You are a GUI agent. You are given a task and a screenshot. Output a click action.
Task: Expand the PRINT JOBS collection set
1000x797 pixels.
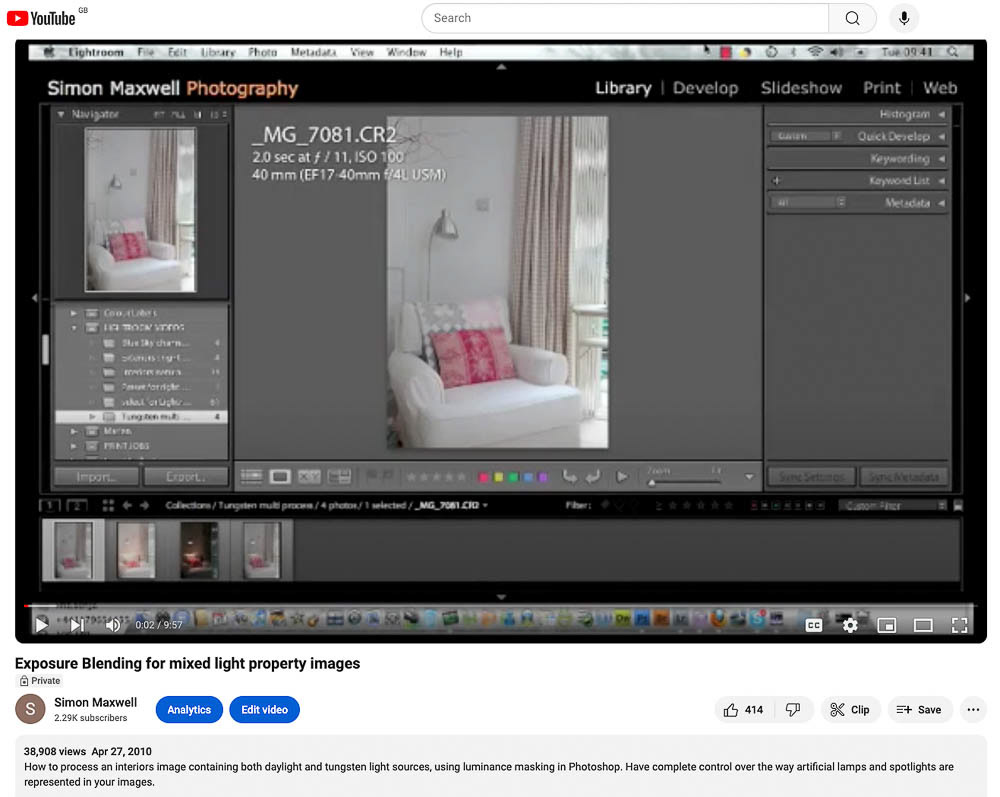[x=74, y=446]
